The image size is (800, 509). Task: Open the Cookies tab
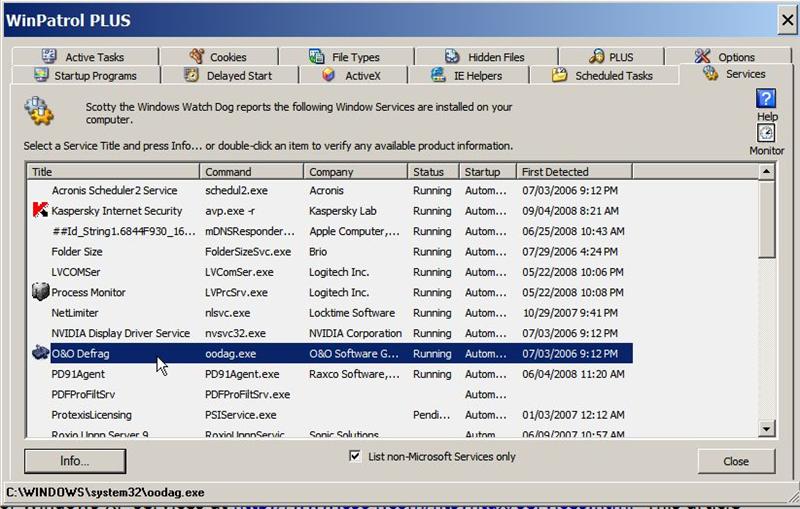pos(219,57)
